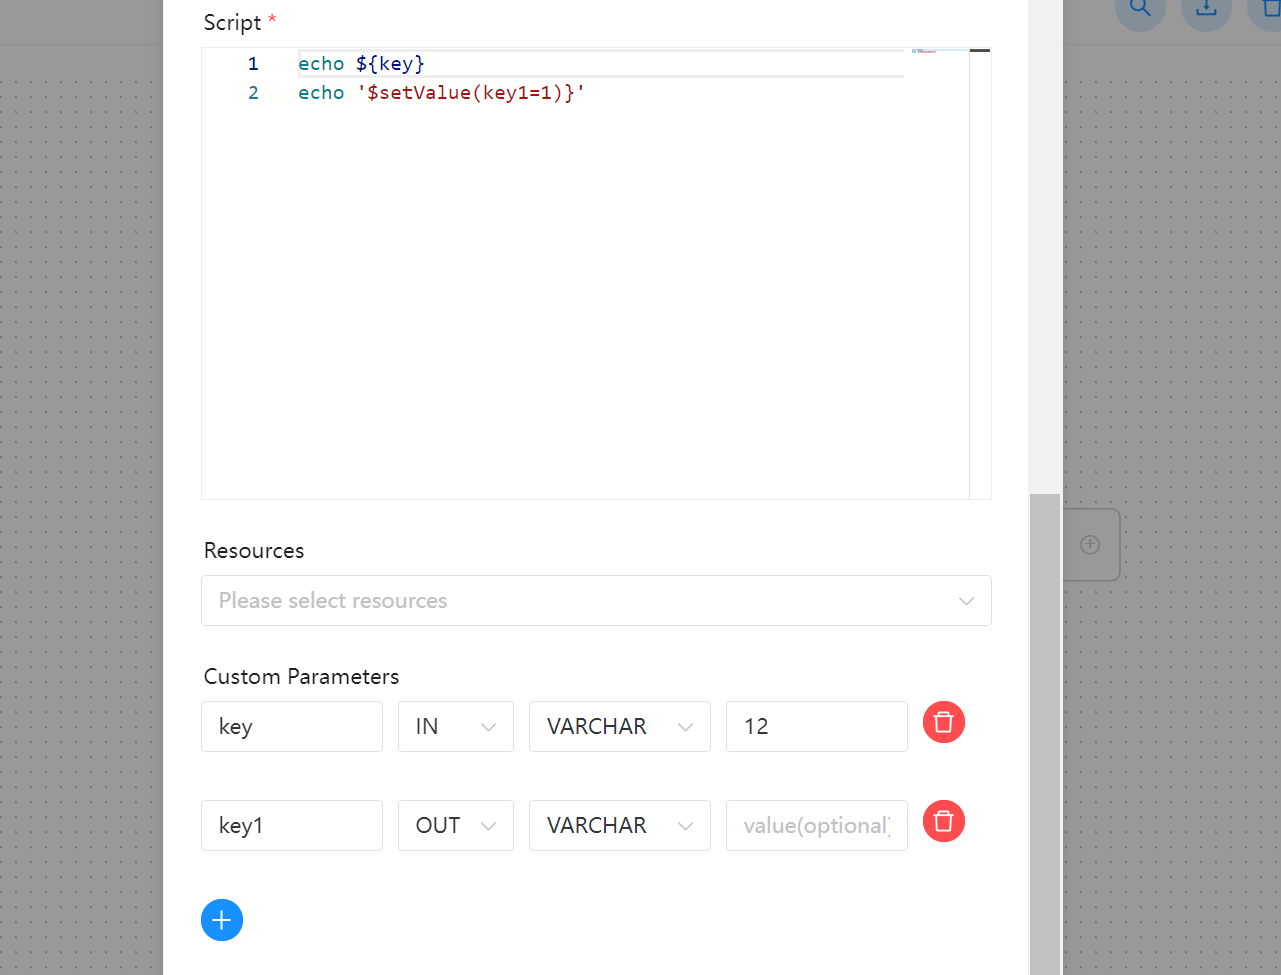Click the key parameter name field
Viewport: 1281px width, 975px height.
(x=291, y=726)
